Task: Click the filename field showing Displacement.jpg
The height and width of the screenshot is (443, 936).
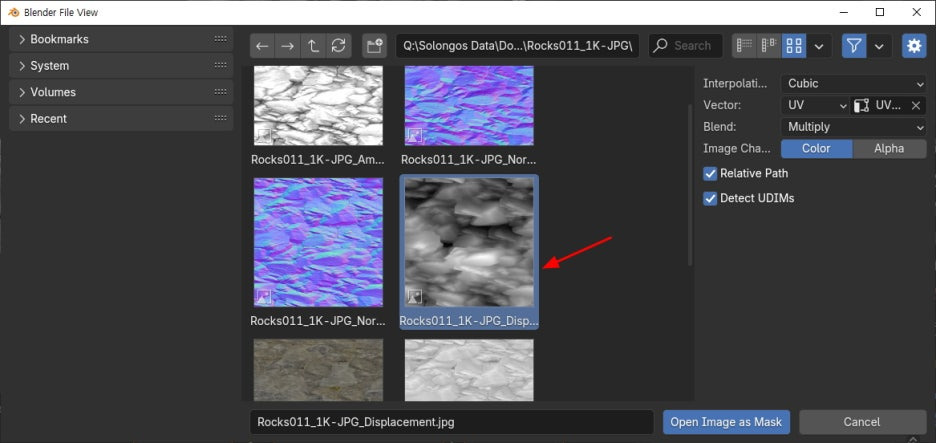Action: (x=452, y=422)
